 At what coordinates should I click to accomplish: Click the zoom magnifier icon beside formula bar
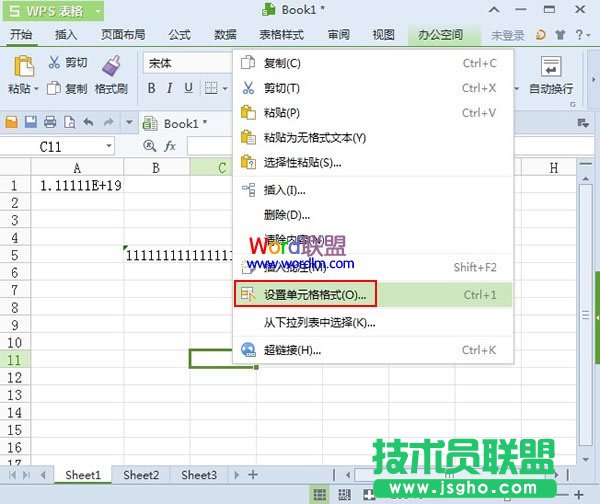coord(149,146)
